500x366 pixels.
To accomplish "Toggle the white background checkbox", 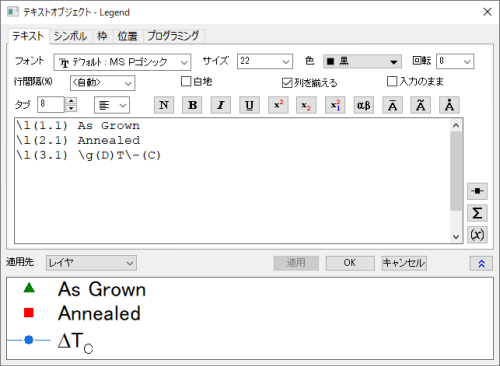I will coord(186,81).
